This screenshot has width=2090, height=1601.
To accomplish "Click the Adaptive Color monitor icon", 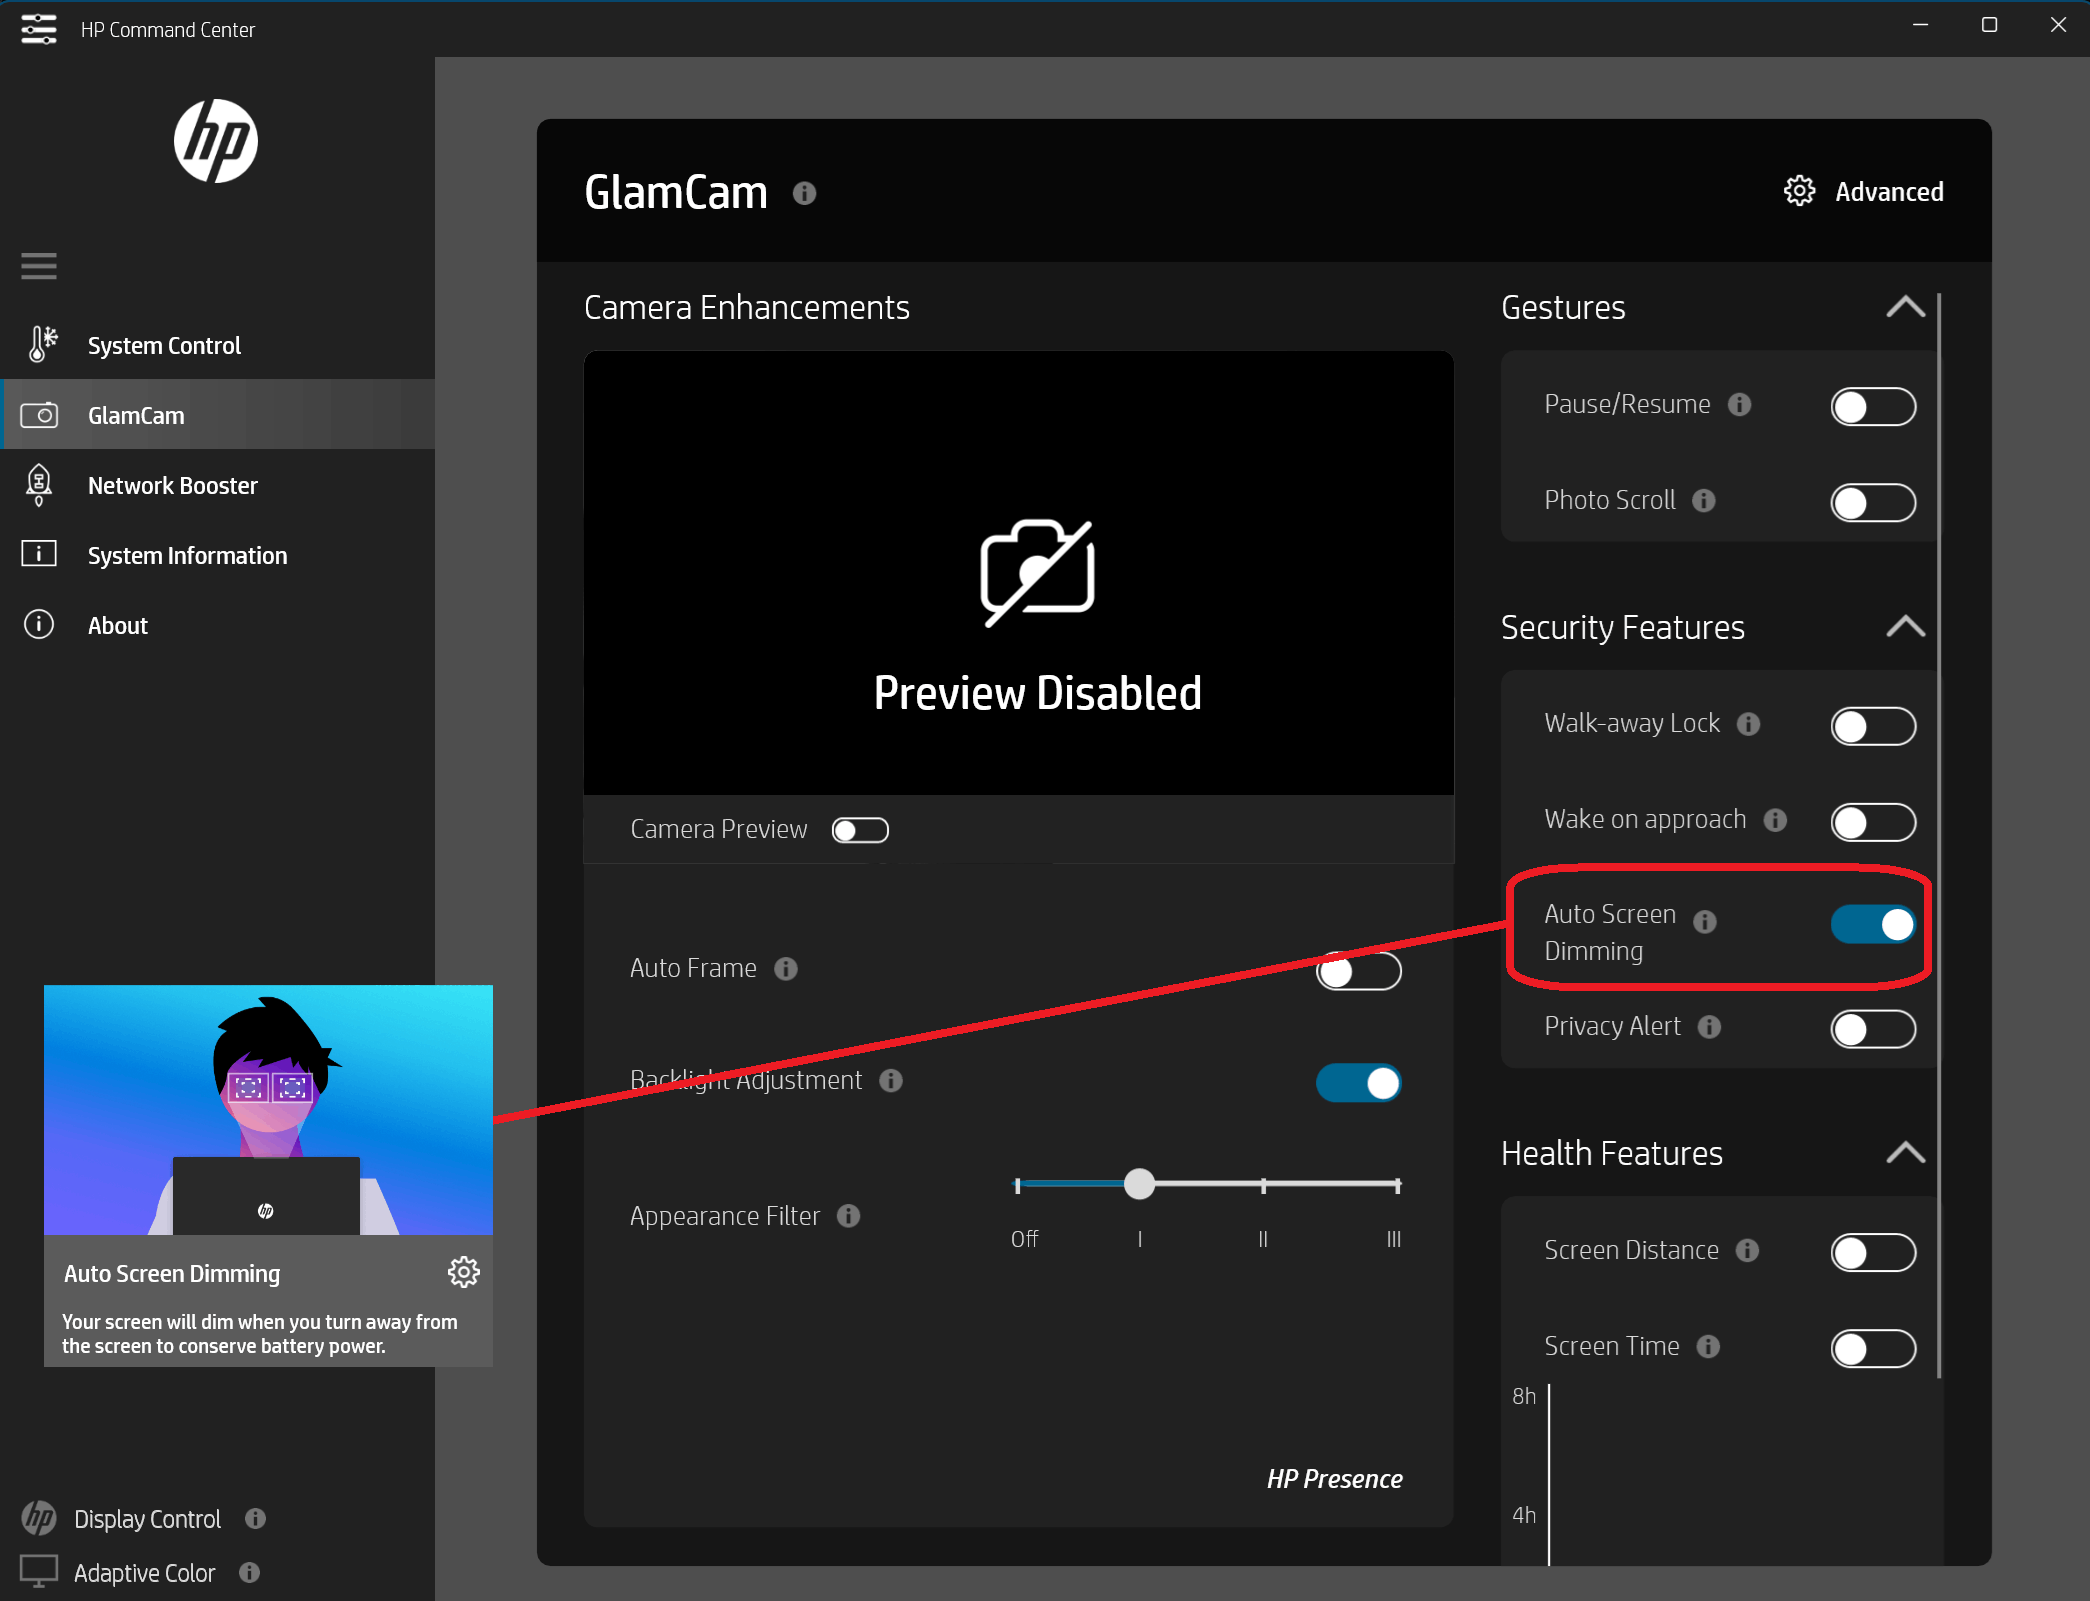I will [x=39, y=1571].
